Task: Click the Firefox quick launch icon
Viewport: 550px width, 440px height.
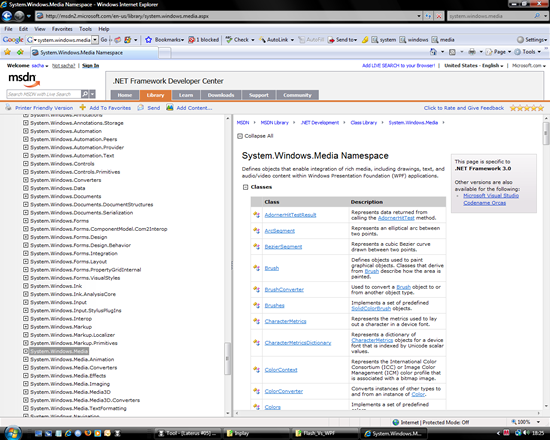Action: (88, 433)
